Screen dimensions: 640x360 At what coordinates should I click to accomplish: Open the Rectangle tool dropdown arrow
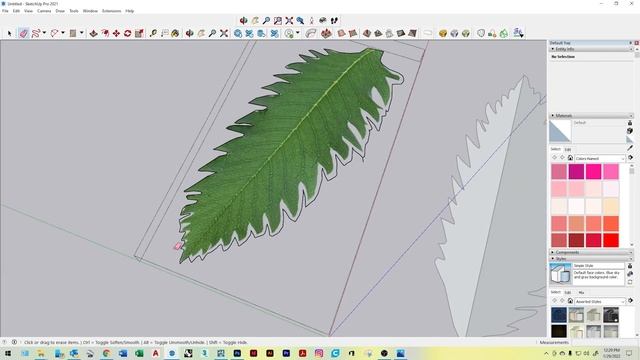[82, 33]
